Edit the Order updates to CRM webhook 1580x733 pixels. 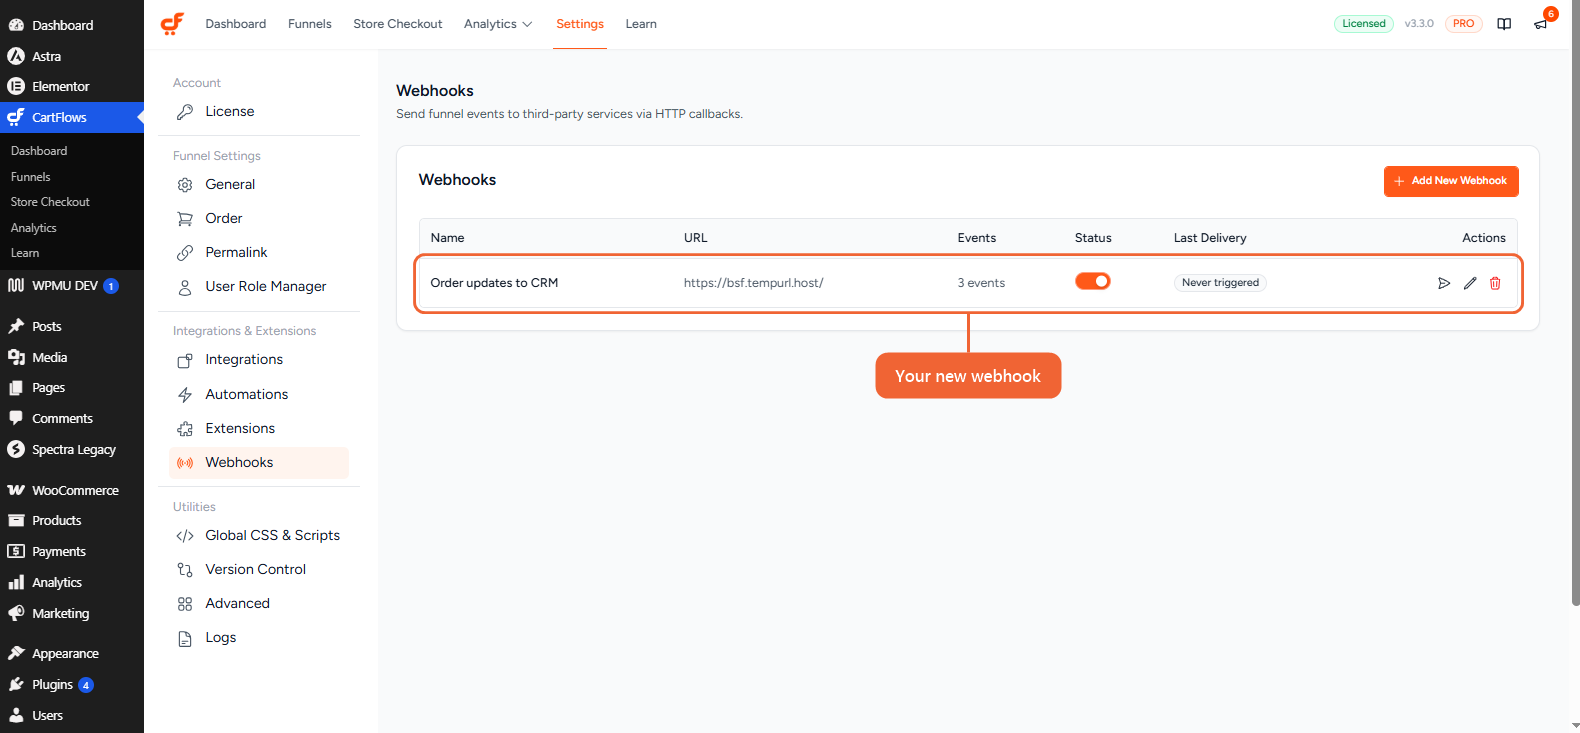pyautogui.click(x=1470, y=283)
